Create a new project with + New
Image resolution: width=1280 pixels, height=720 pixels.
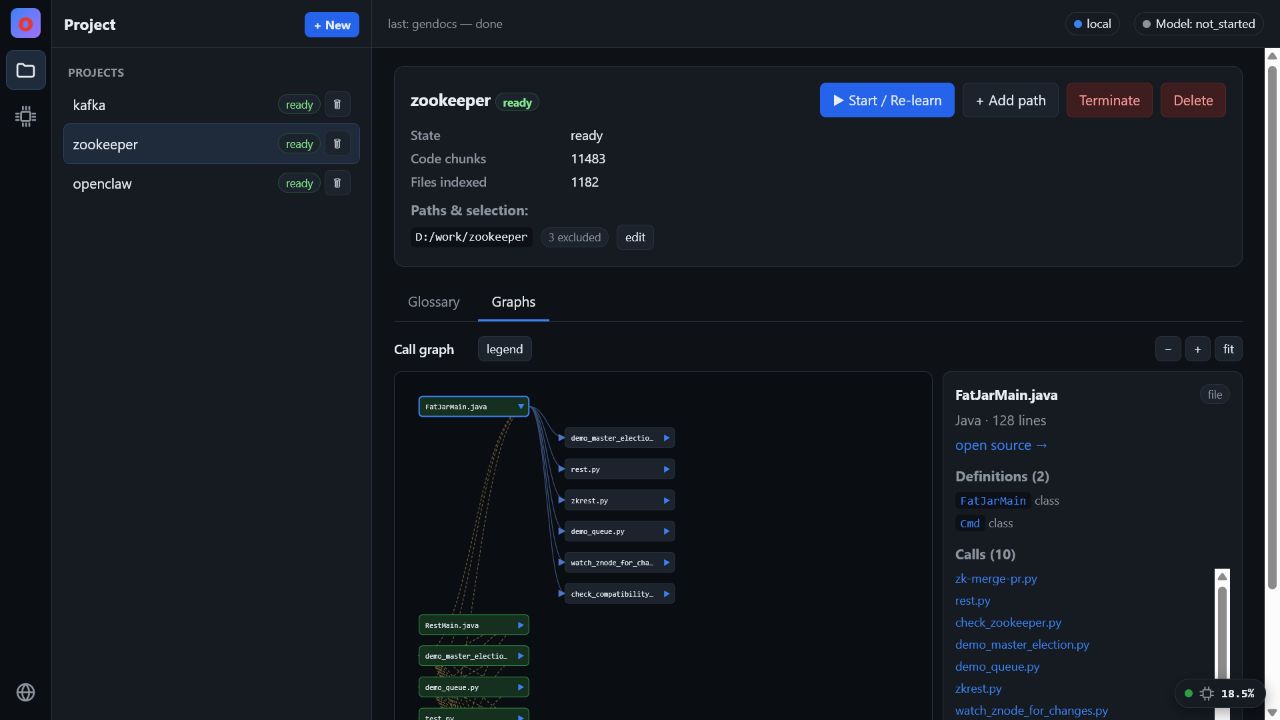[x=332, y=25]
